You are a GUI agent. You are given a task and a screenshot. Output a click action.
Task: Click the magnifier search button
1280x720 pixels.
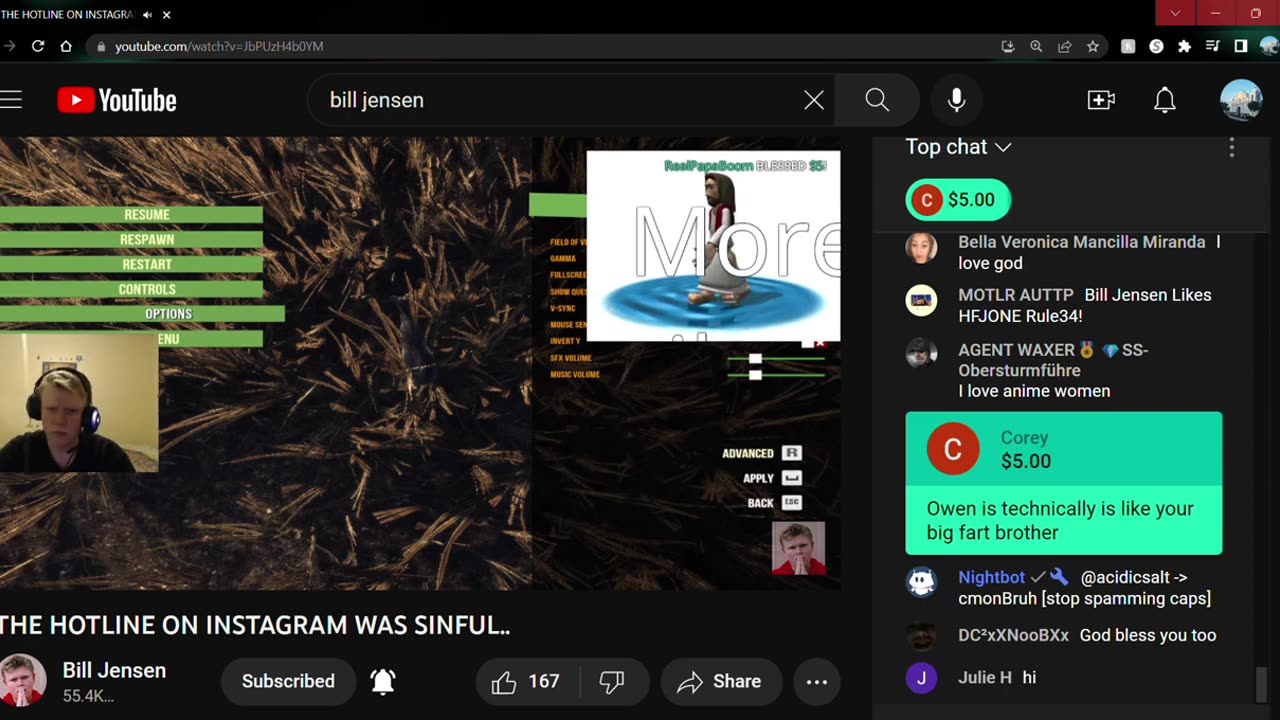coord(877,100)
